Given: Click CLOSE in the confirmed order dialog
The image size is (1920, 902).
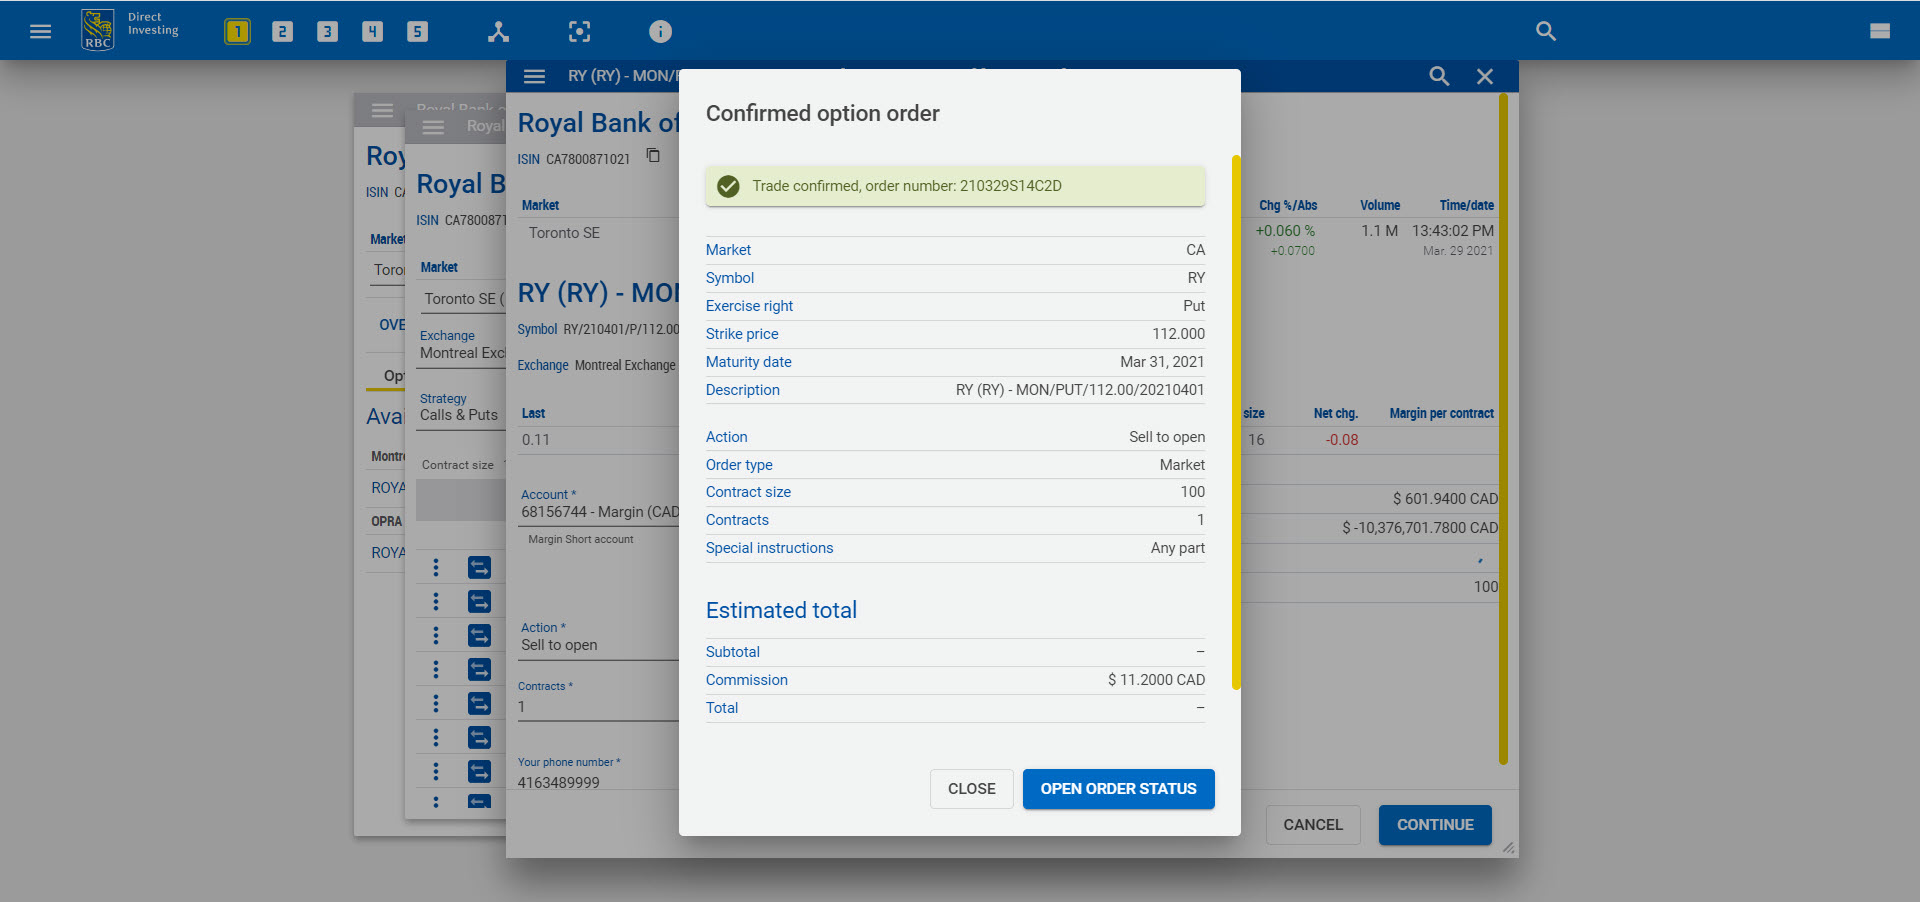Looking at the screenshot, I should pyautogui.click(x=971, y=789).
